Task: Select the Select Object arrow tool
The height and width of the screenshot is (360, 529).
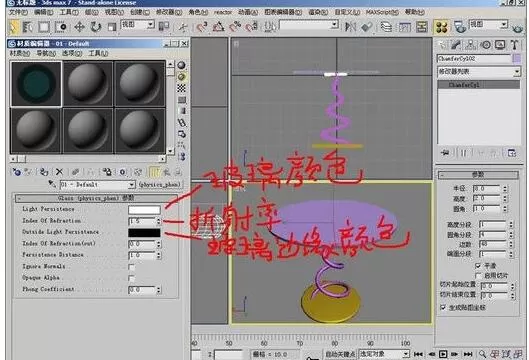Action: click(x=12, y=27)
